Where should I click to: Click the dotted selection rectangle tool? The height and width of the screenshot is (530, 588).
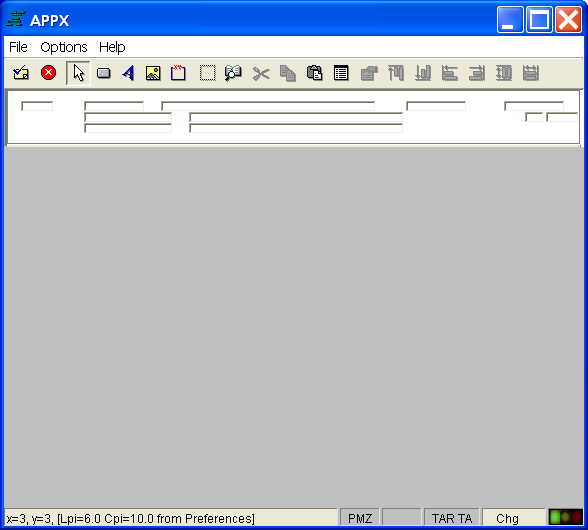(x=207, y=73)
